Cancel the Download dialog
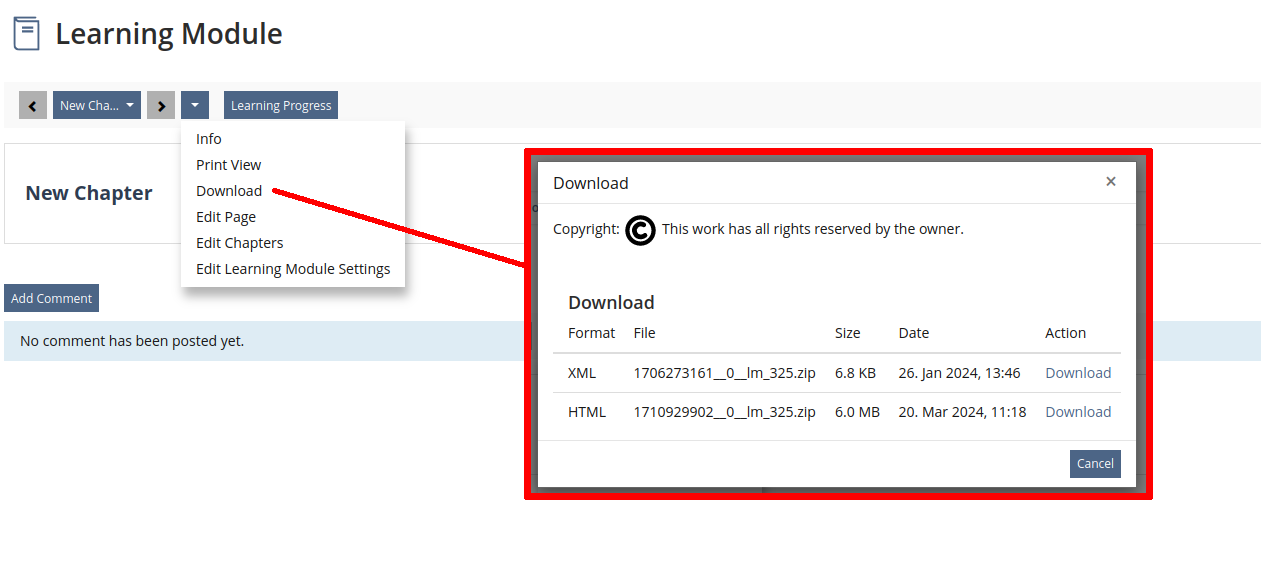The width and height of the screenshot is (1261, 588). tap(1095, 464)
